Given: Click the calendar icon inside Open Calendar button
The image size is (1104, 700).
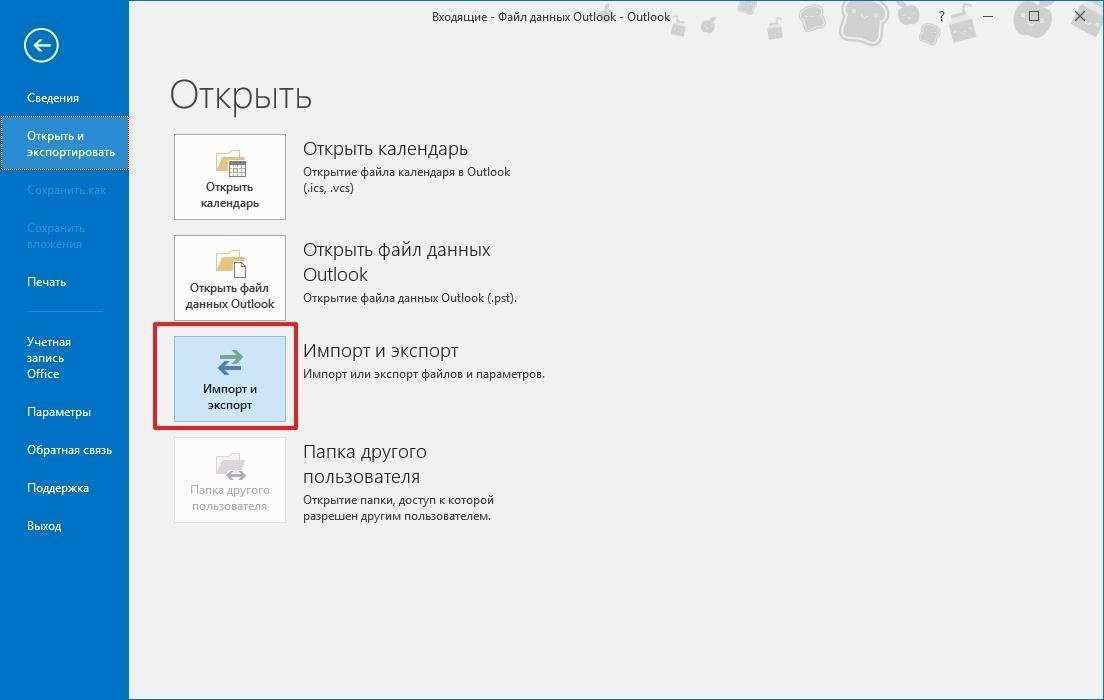Looking at the screenshot, I should click(229, 160).
